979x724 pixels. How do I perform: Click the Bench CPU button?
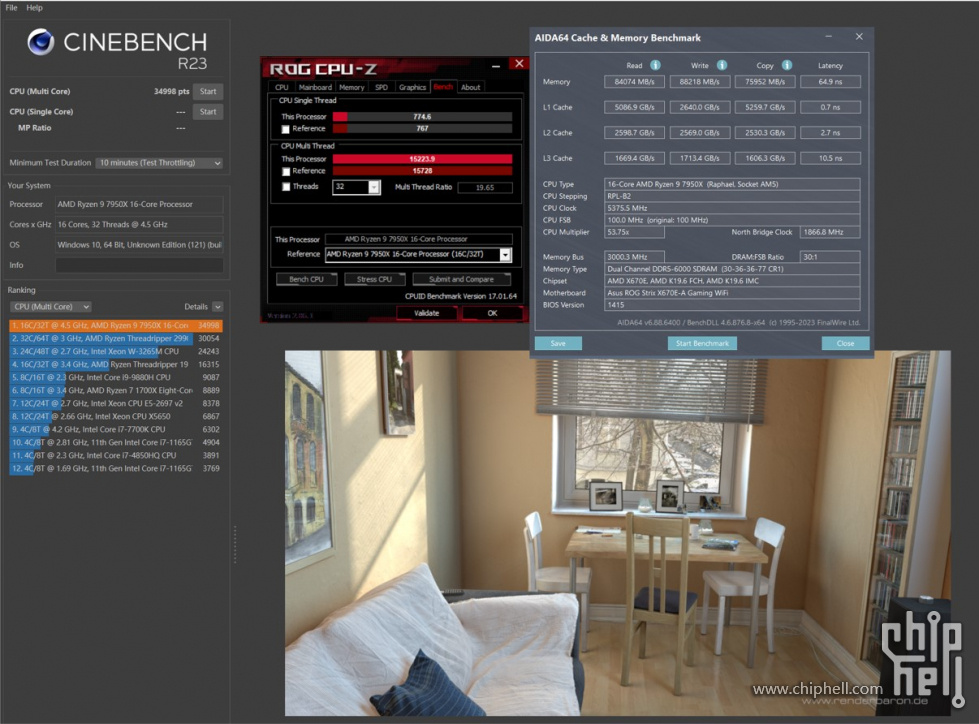(x=307, y=280)
